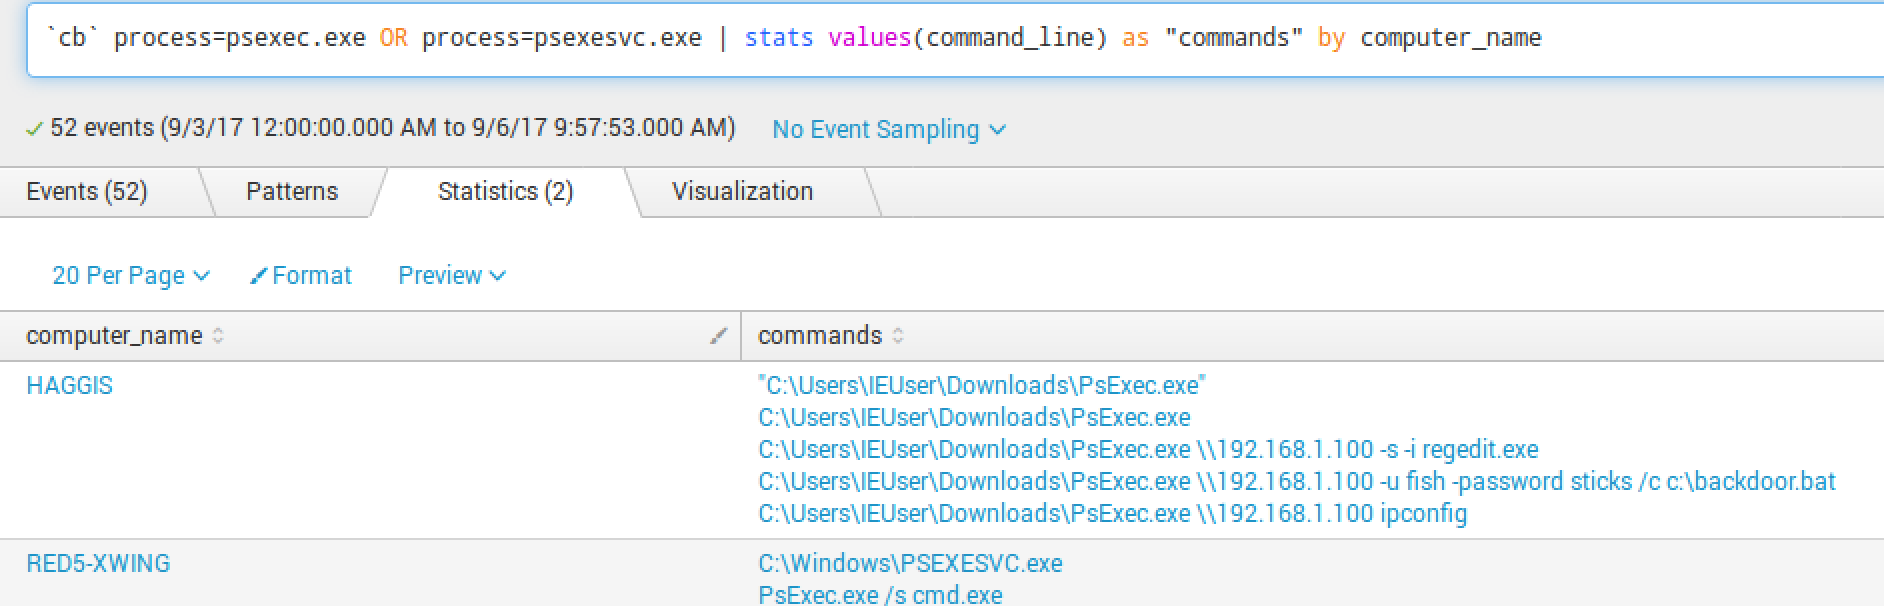1884x606 pixels.
Task: Click the commands column sort arrows
Action: [x=898, y=336]
